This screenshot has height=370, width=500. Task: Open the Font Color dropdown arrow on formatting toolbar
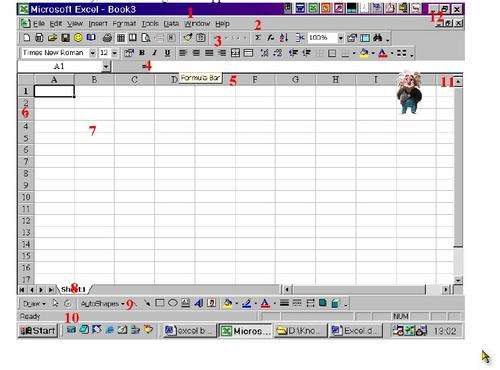(392, 53)
